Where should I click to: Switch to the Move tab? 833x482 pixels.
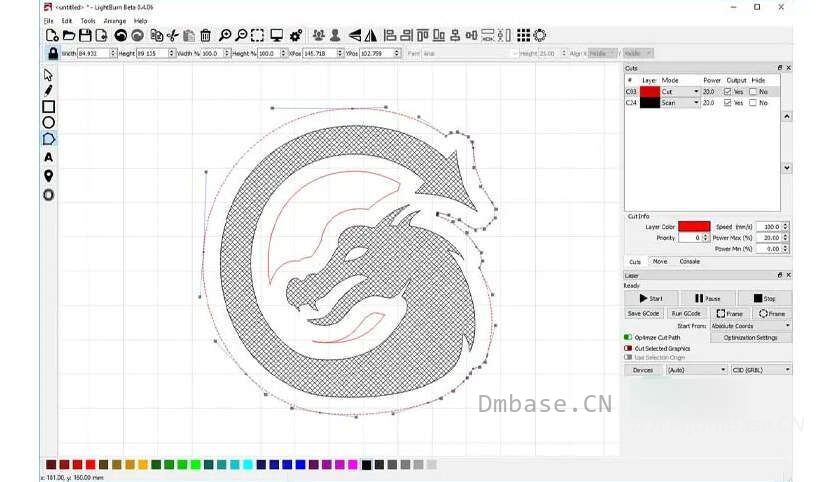[660, 261]
